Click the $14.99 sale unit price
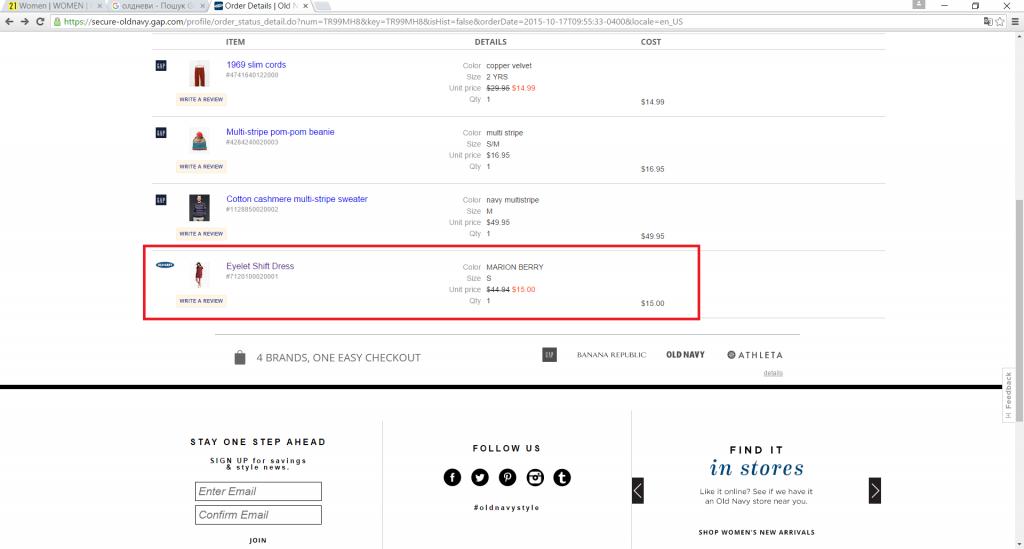Image resolution: width=1024 pixels, height=549 pixels. point(523,88)
